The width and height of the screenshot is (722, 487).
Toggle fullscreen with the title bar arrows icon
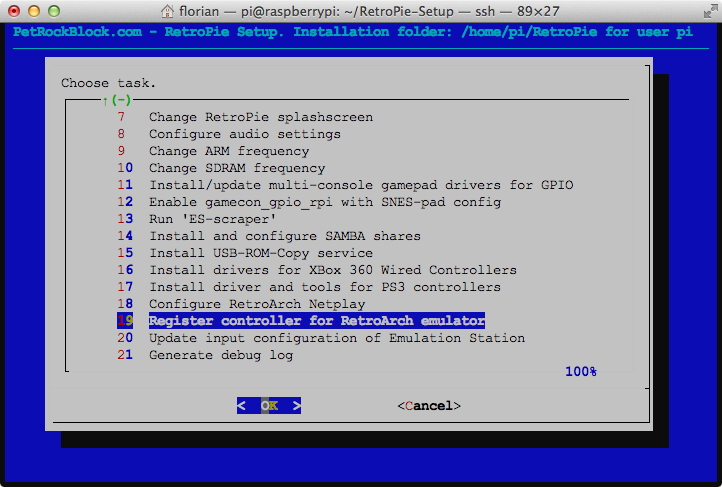coord(710,12)
